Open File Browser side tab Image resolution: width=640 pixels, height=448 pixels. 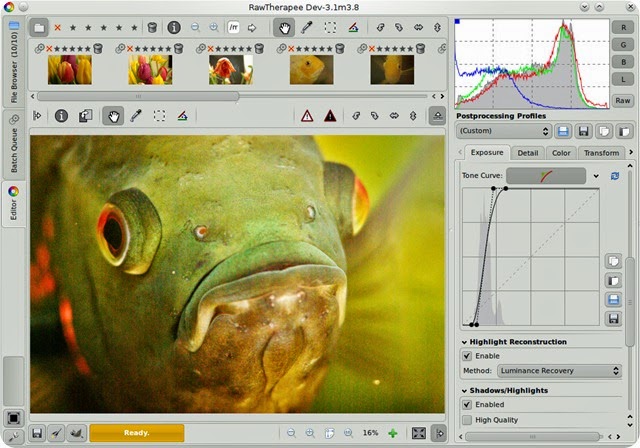[13, 62]
